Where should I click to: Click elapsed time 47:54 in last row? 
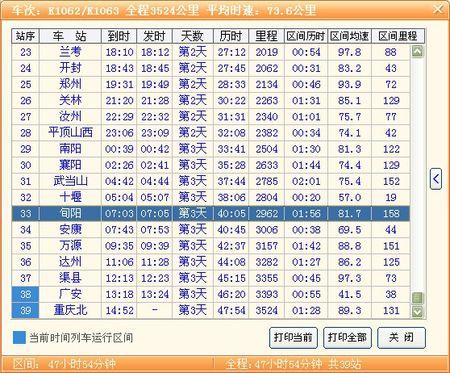tap(231, 310)
